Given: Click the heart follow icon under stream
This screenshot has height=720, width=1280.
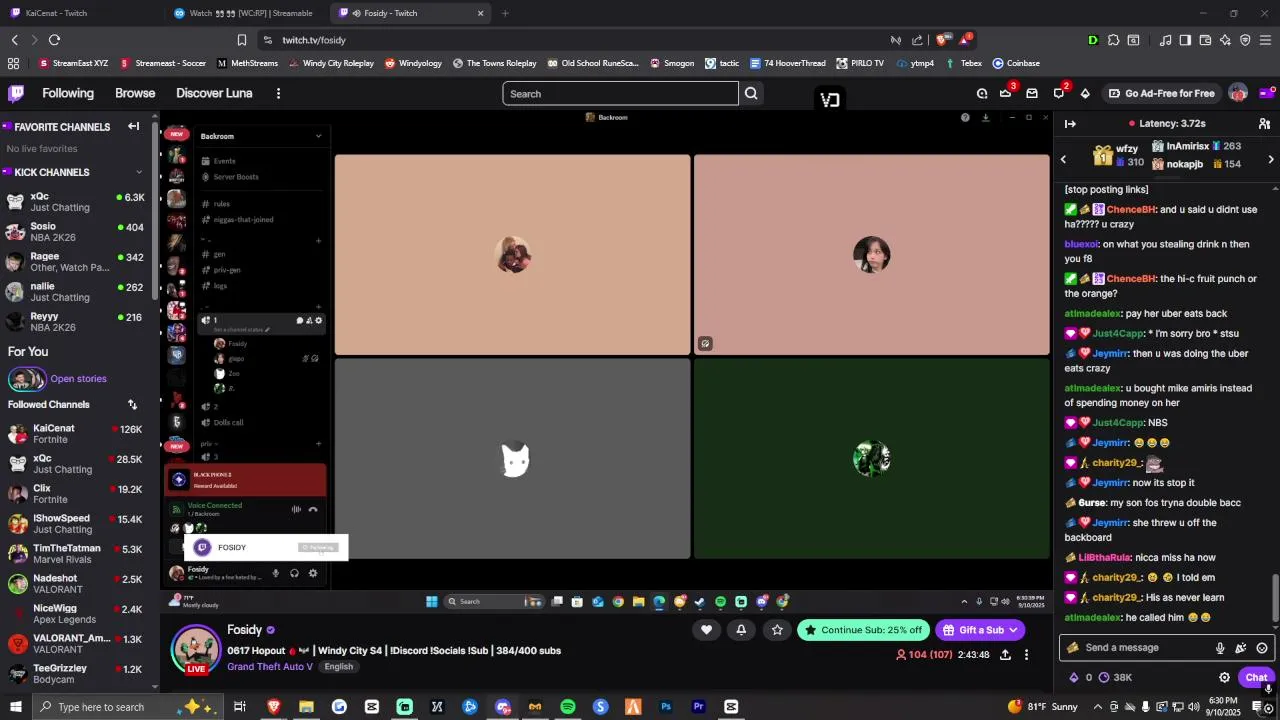Looking at the screenshot, I should (706, 630).
